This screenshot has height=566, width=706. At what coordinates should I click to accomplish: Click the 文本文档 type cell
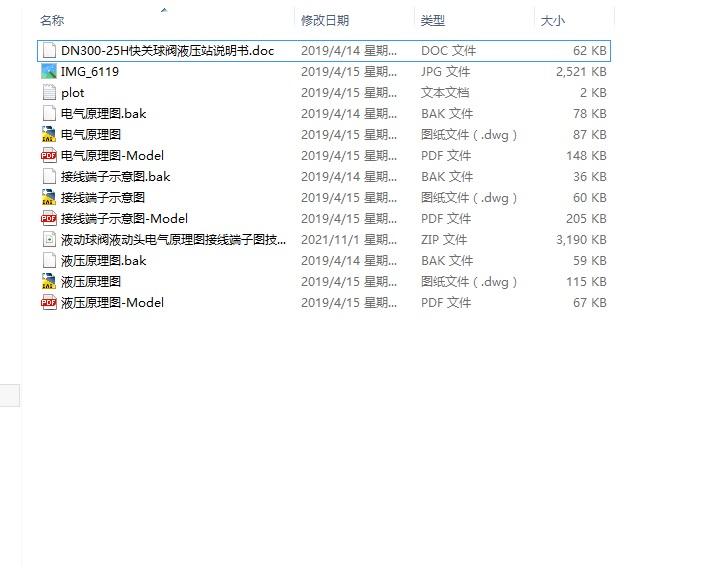[x=445, y=93]
